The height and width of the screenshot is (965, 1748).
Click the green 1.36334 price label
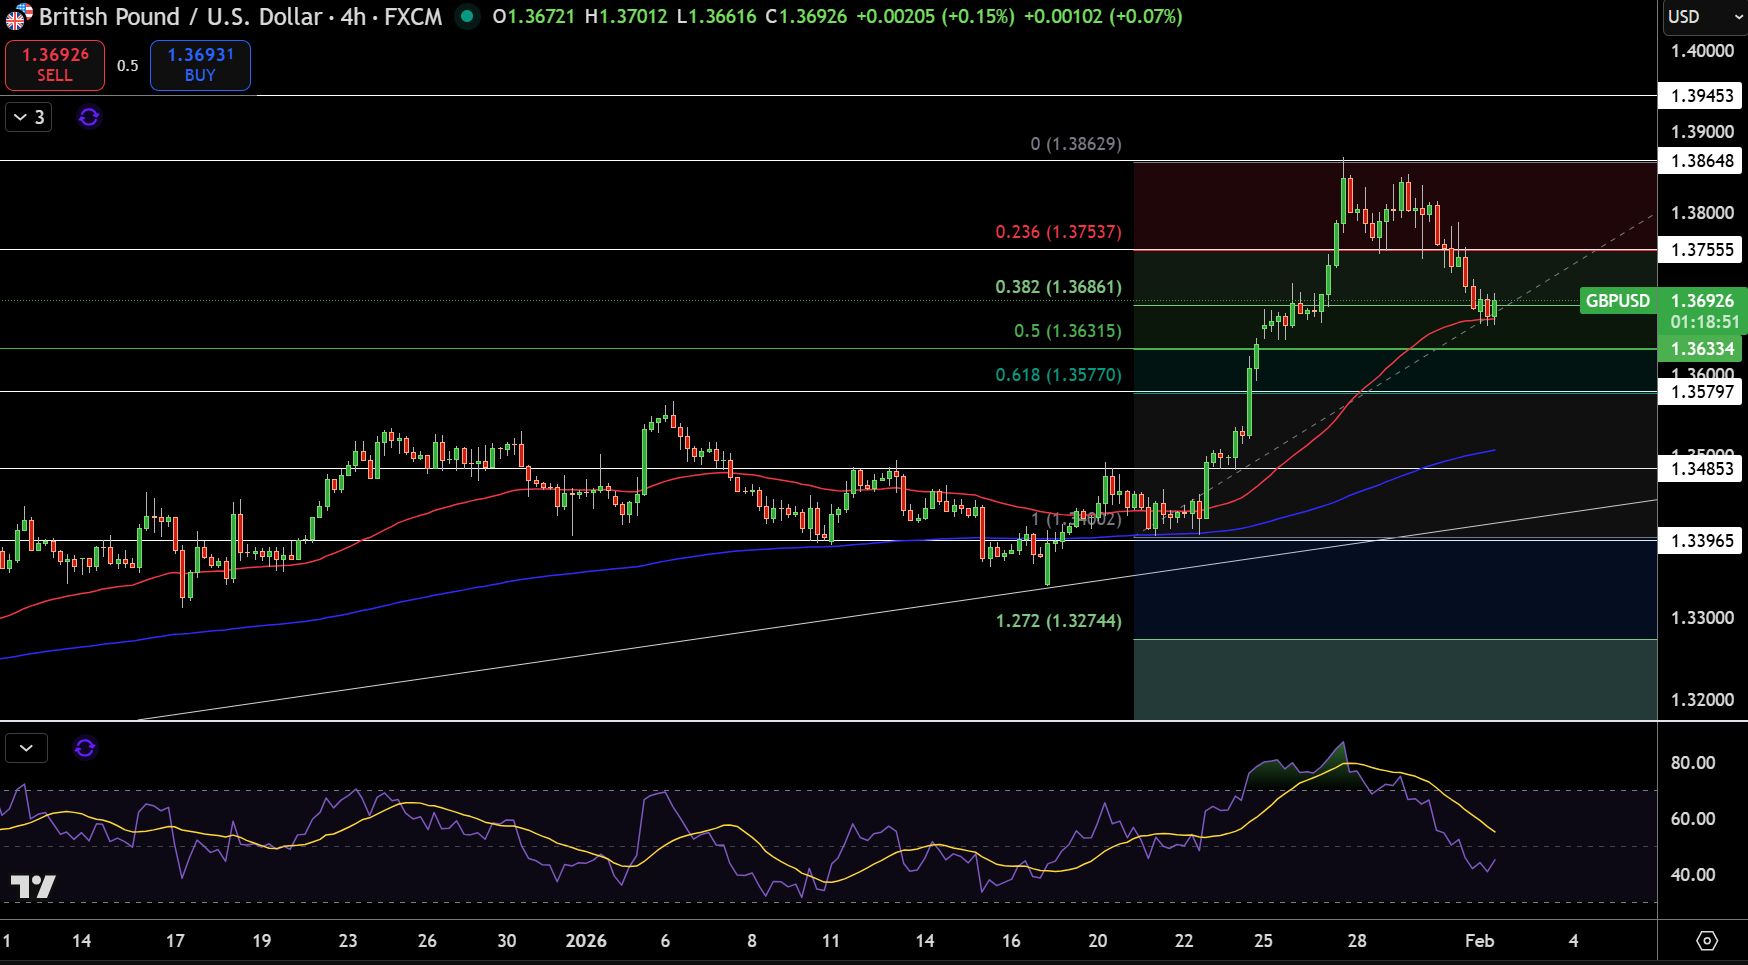(1702, 349)
